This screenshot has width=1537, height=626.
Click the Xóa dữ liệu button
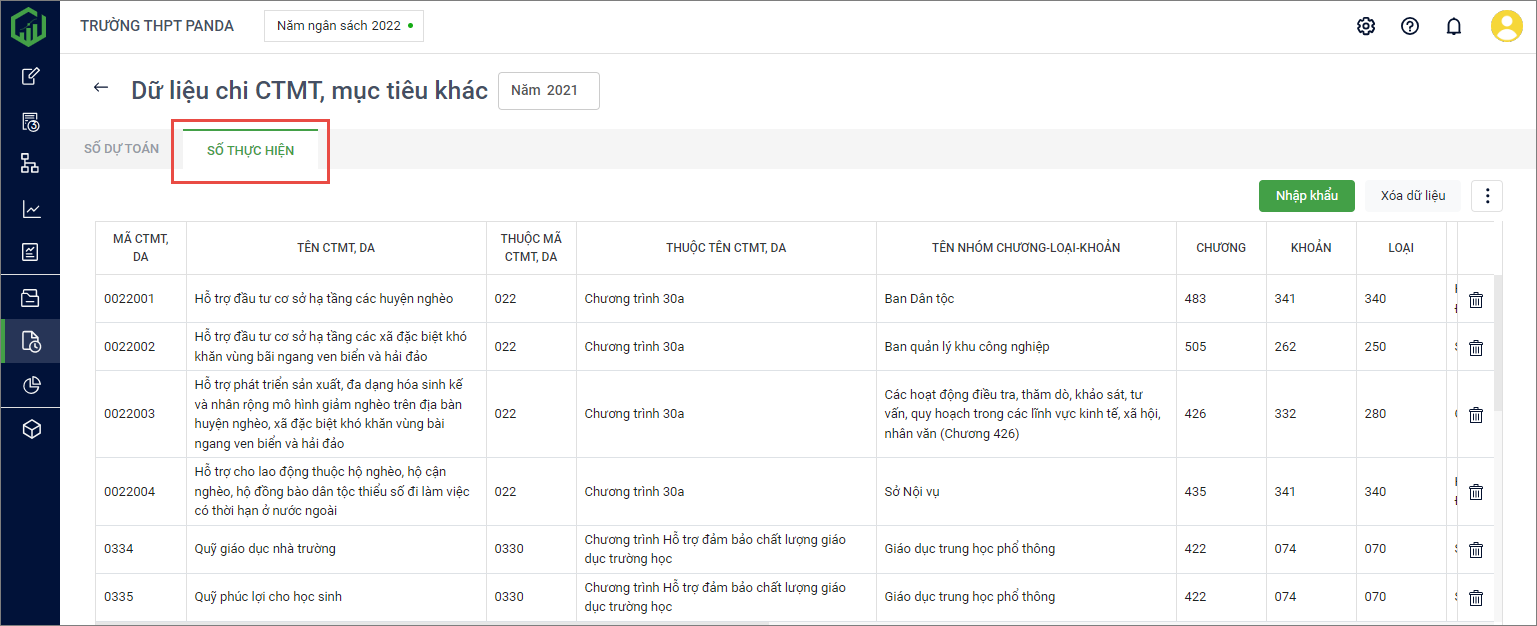click(1412, 196)
